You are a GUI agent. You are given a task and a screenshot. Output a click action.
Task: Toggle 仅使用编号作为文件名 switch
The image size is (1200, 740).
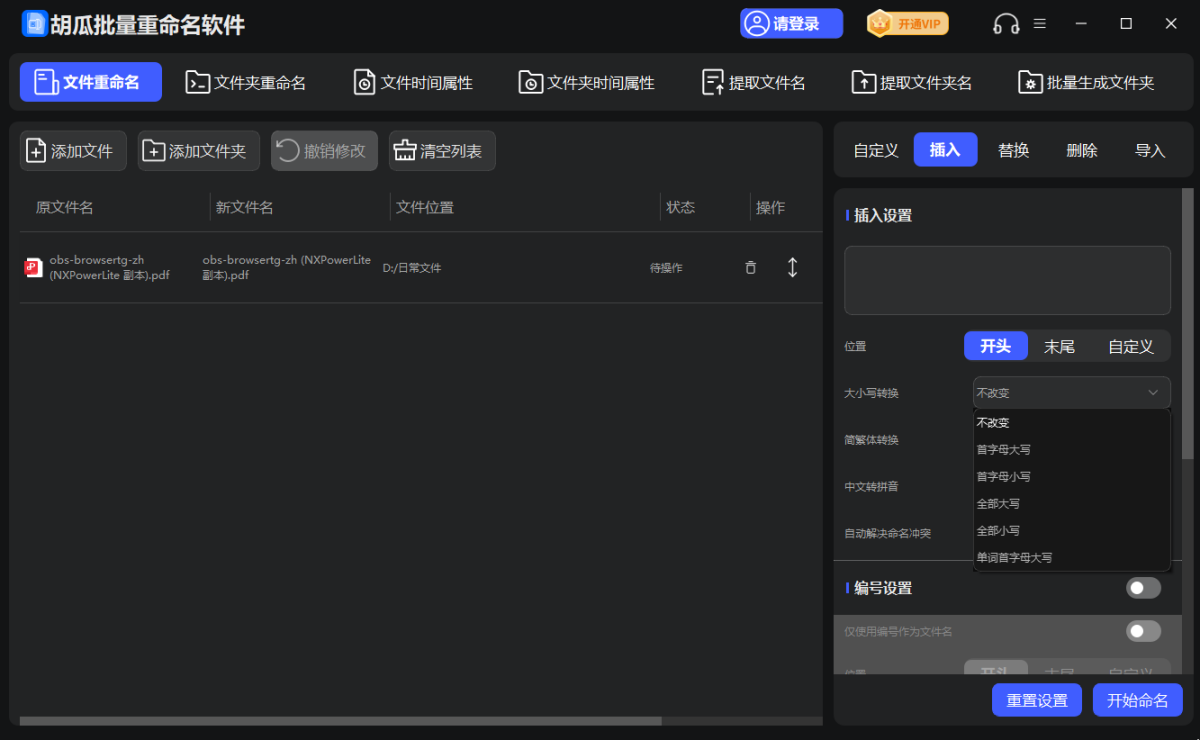[1143, 631]
